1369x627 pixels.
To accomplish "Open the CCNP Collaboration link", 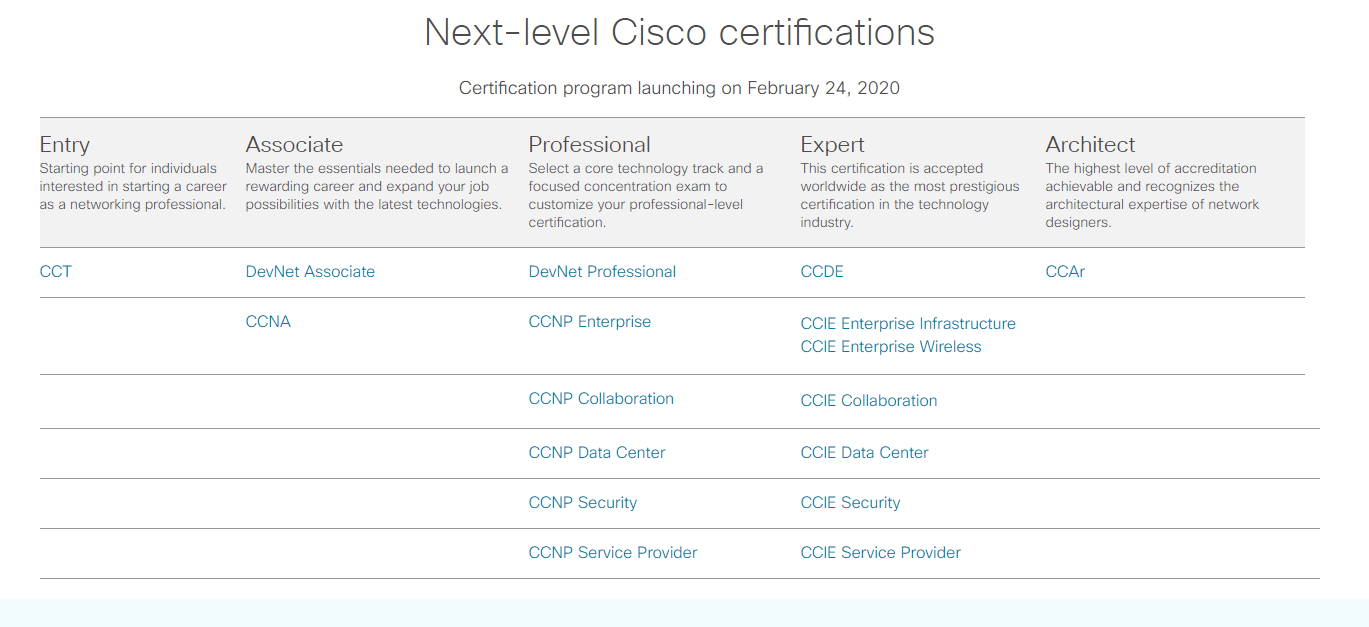I will point(601,399).
